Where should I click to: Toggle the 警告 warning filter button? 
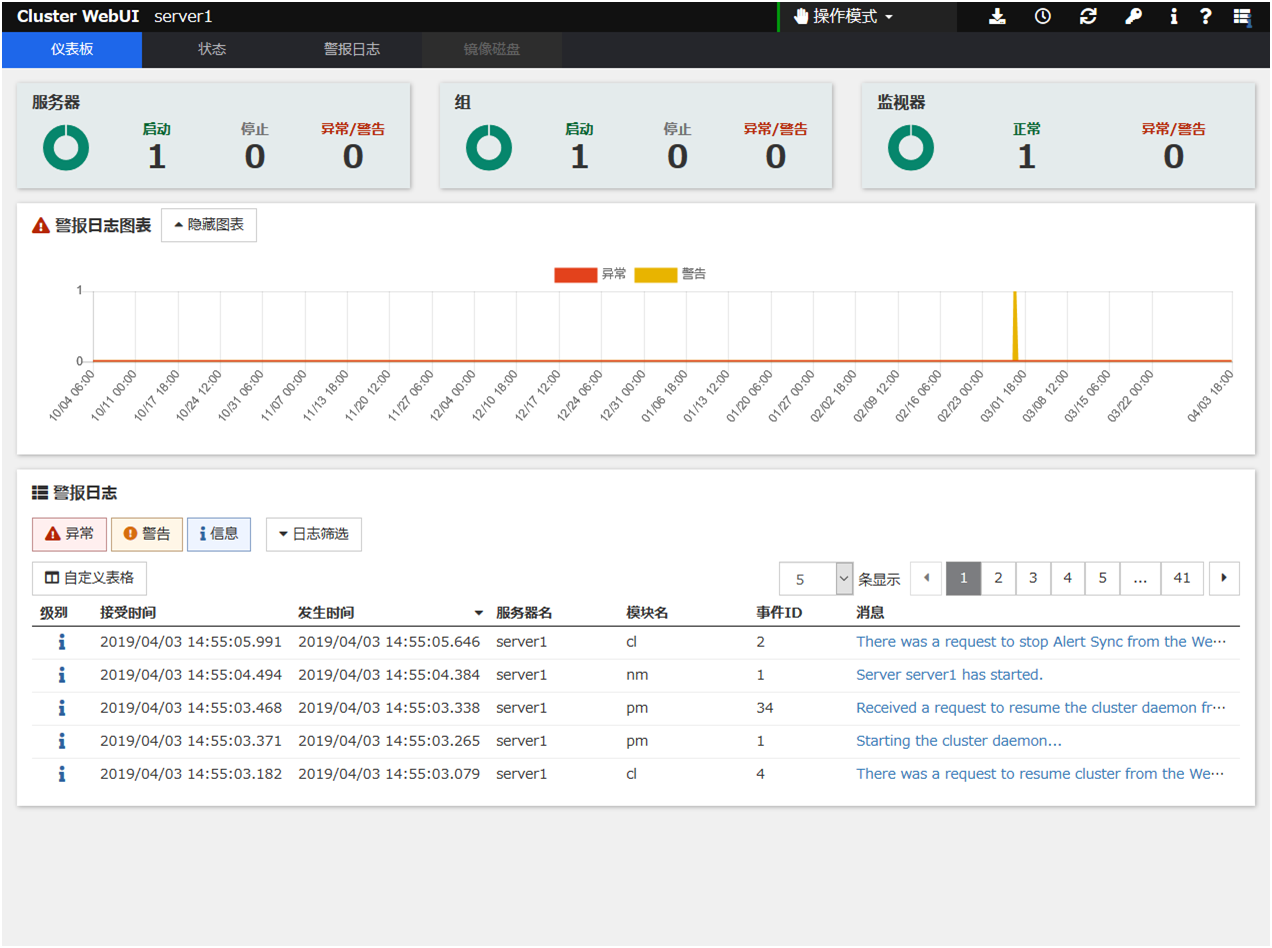point(147,534)
